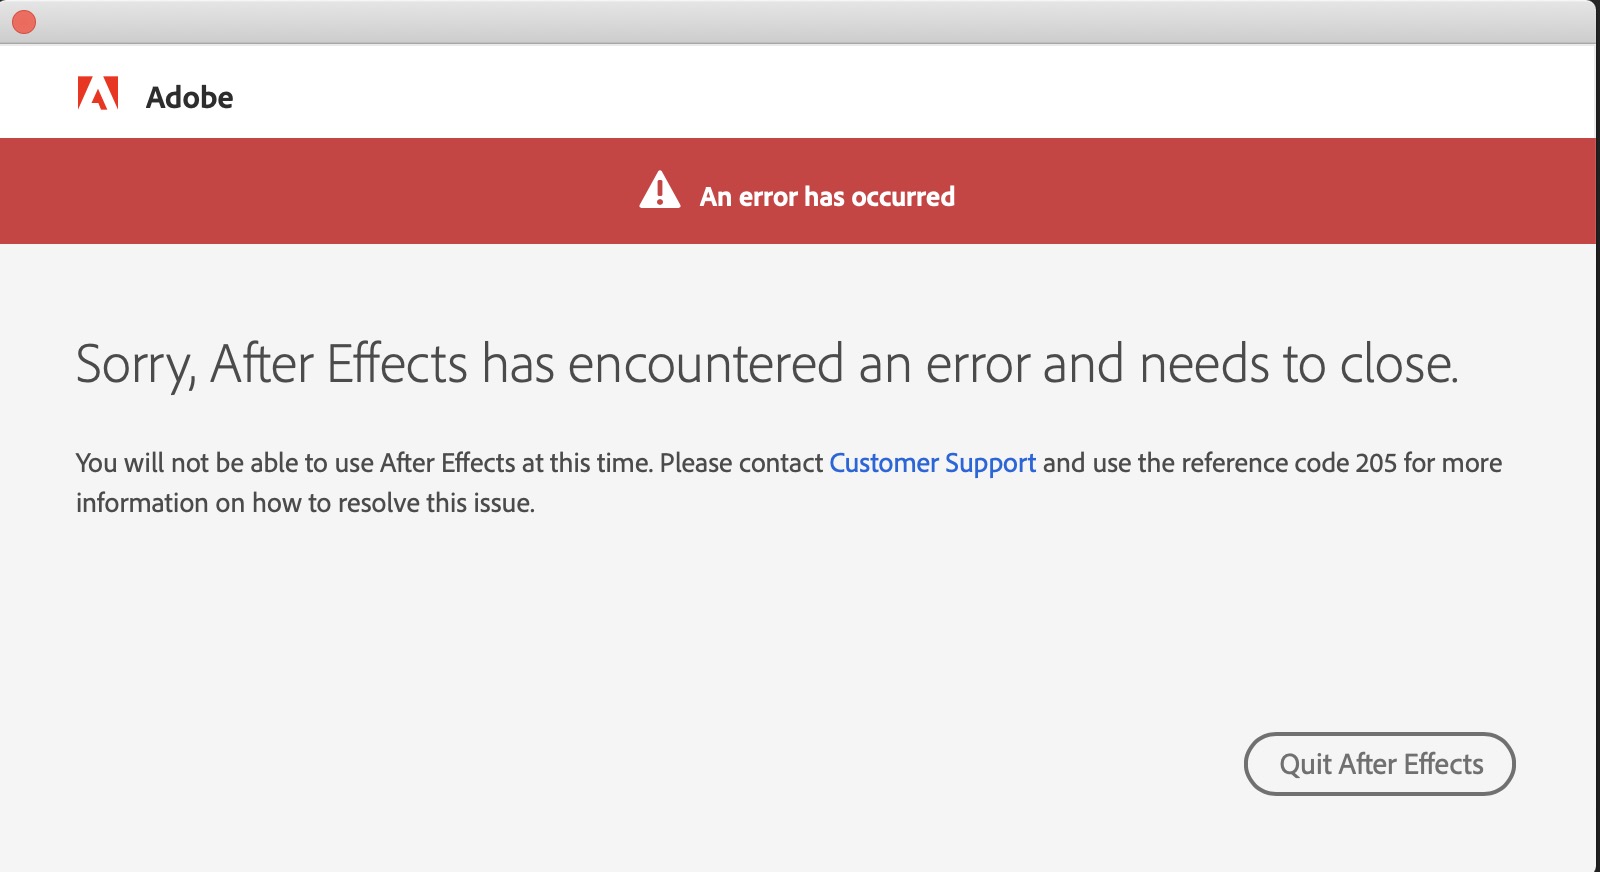
Task: Close the error dialog with the red button
Action: (x=24, y=21)
